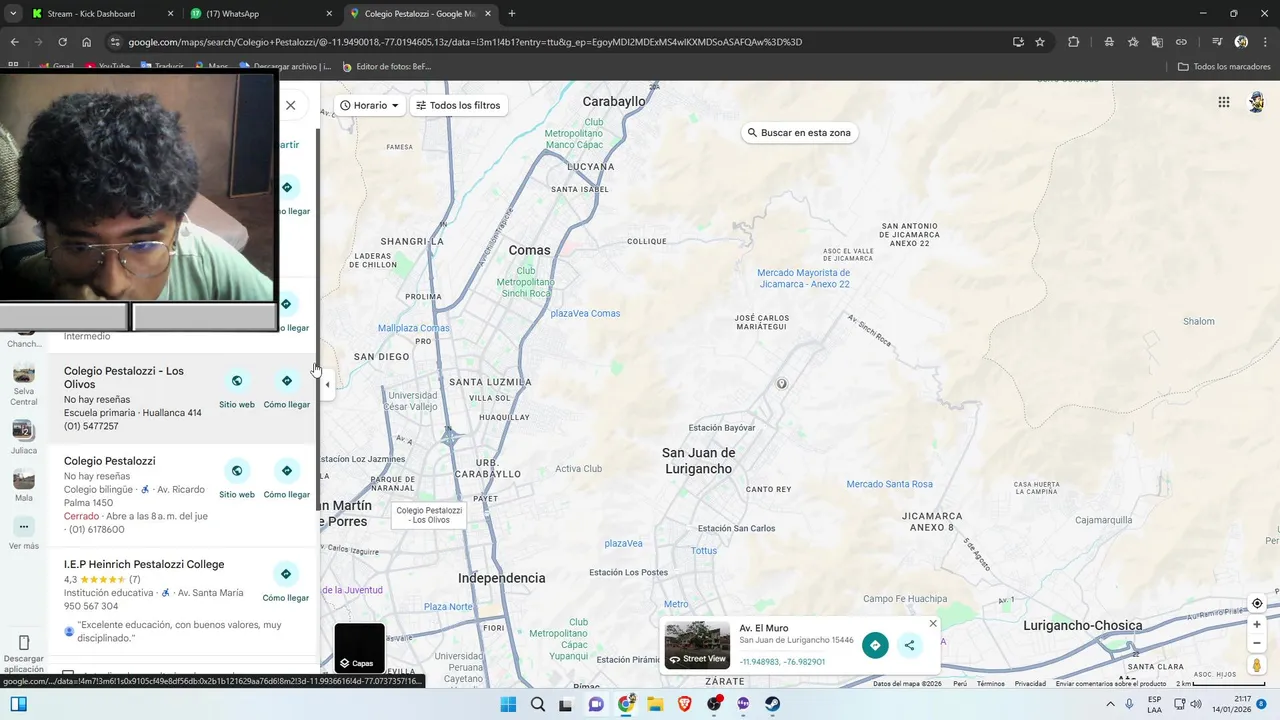Click the directions icon on Av. El Muro card

click(x=875, y=645)
